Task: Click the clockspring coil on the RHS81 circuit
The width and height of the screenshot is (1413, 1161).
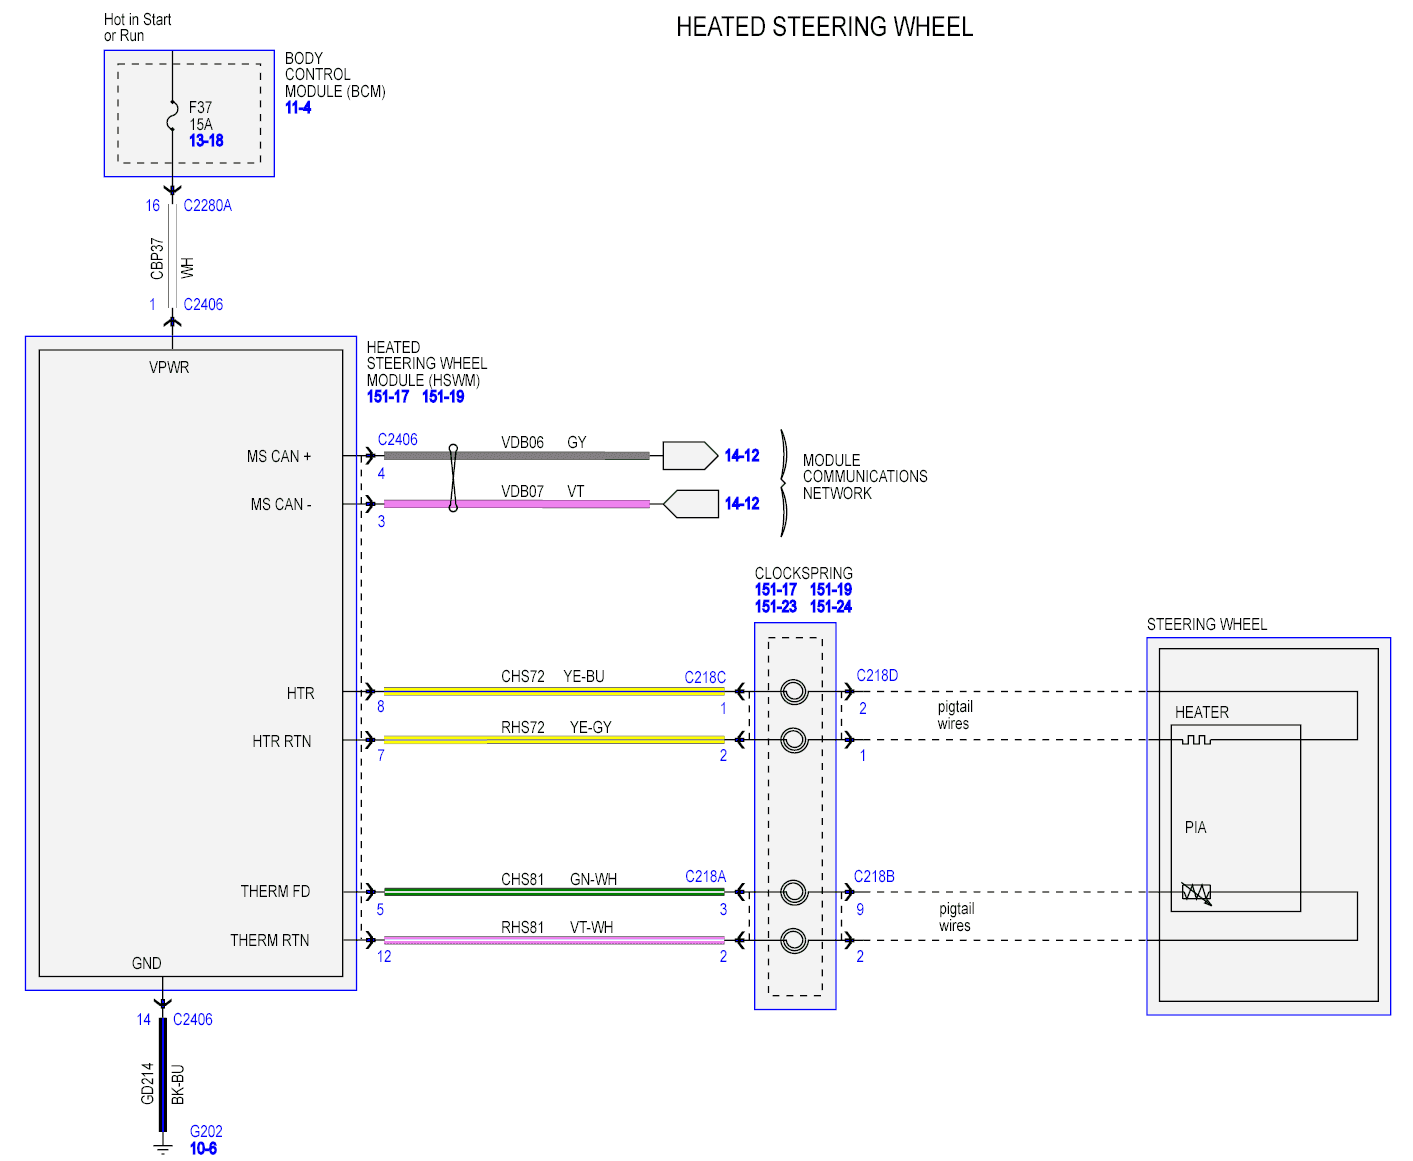Action: [794, 940]
